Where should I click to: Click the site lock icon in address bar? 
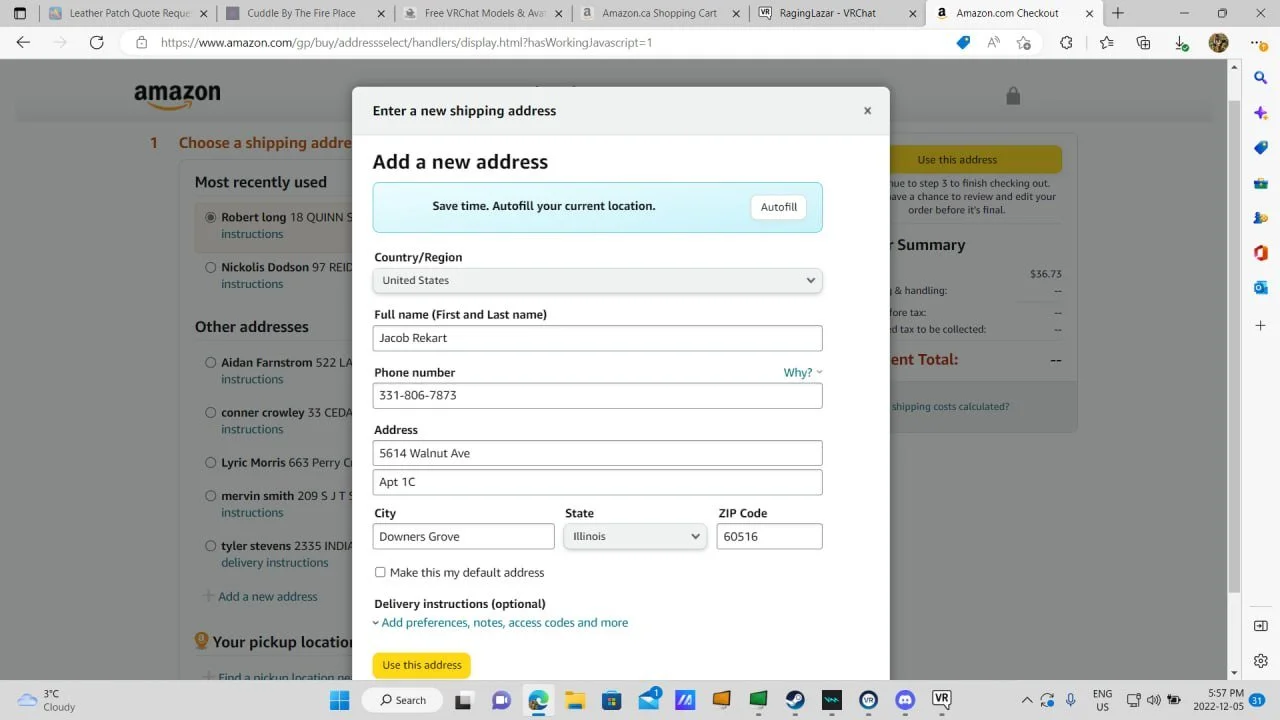141,42
